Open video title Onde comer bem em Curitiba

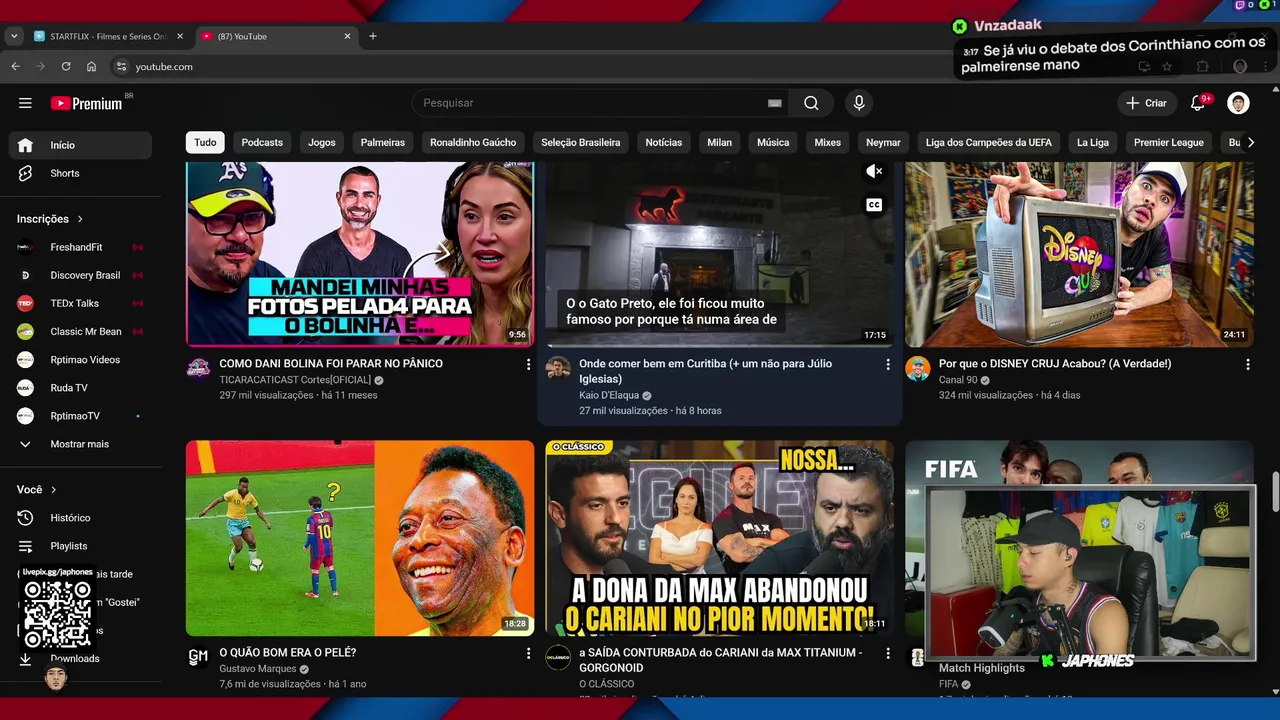[x=705, y=371]
